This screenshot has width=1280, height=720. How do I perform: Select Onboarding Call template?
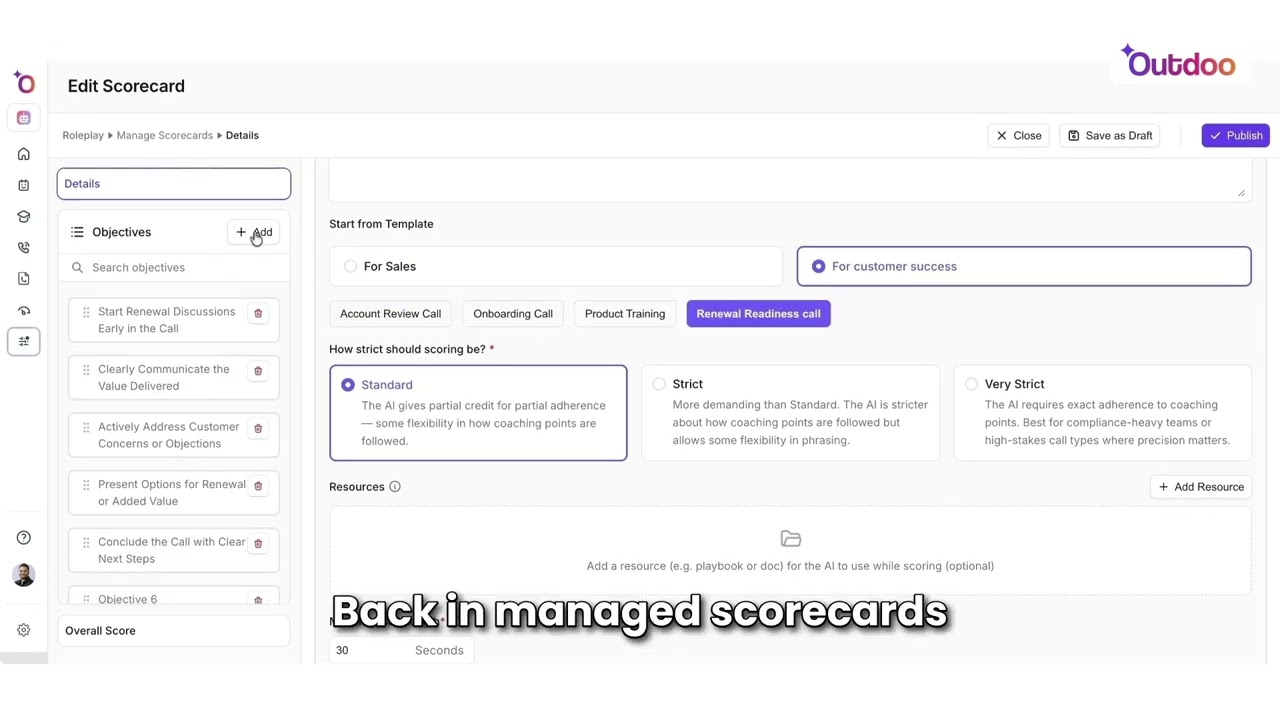(513, 314)
